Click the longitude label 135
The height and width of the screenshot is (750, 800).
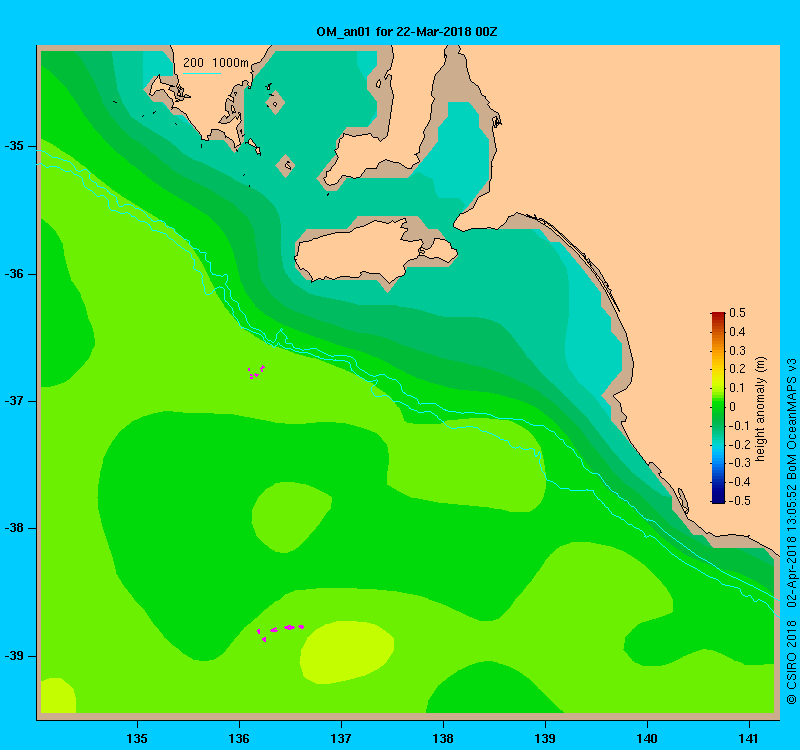[137, 738]
